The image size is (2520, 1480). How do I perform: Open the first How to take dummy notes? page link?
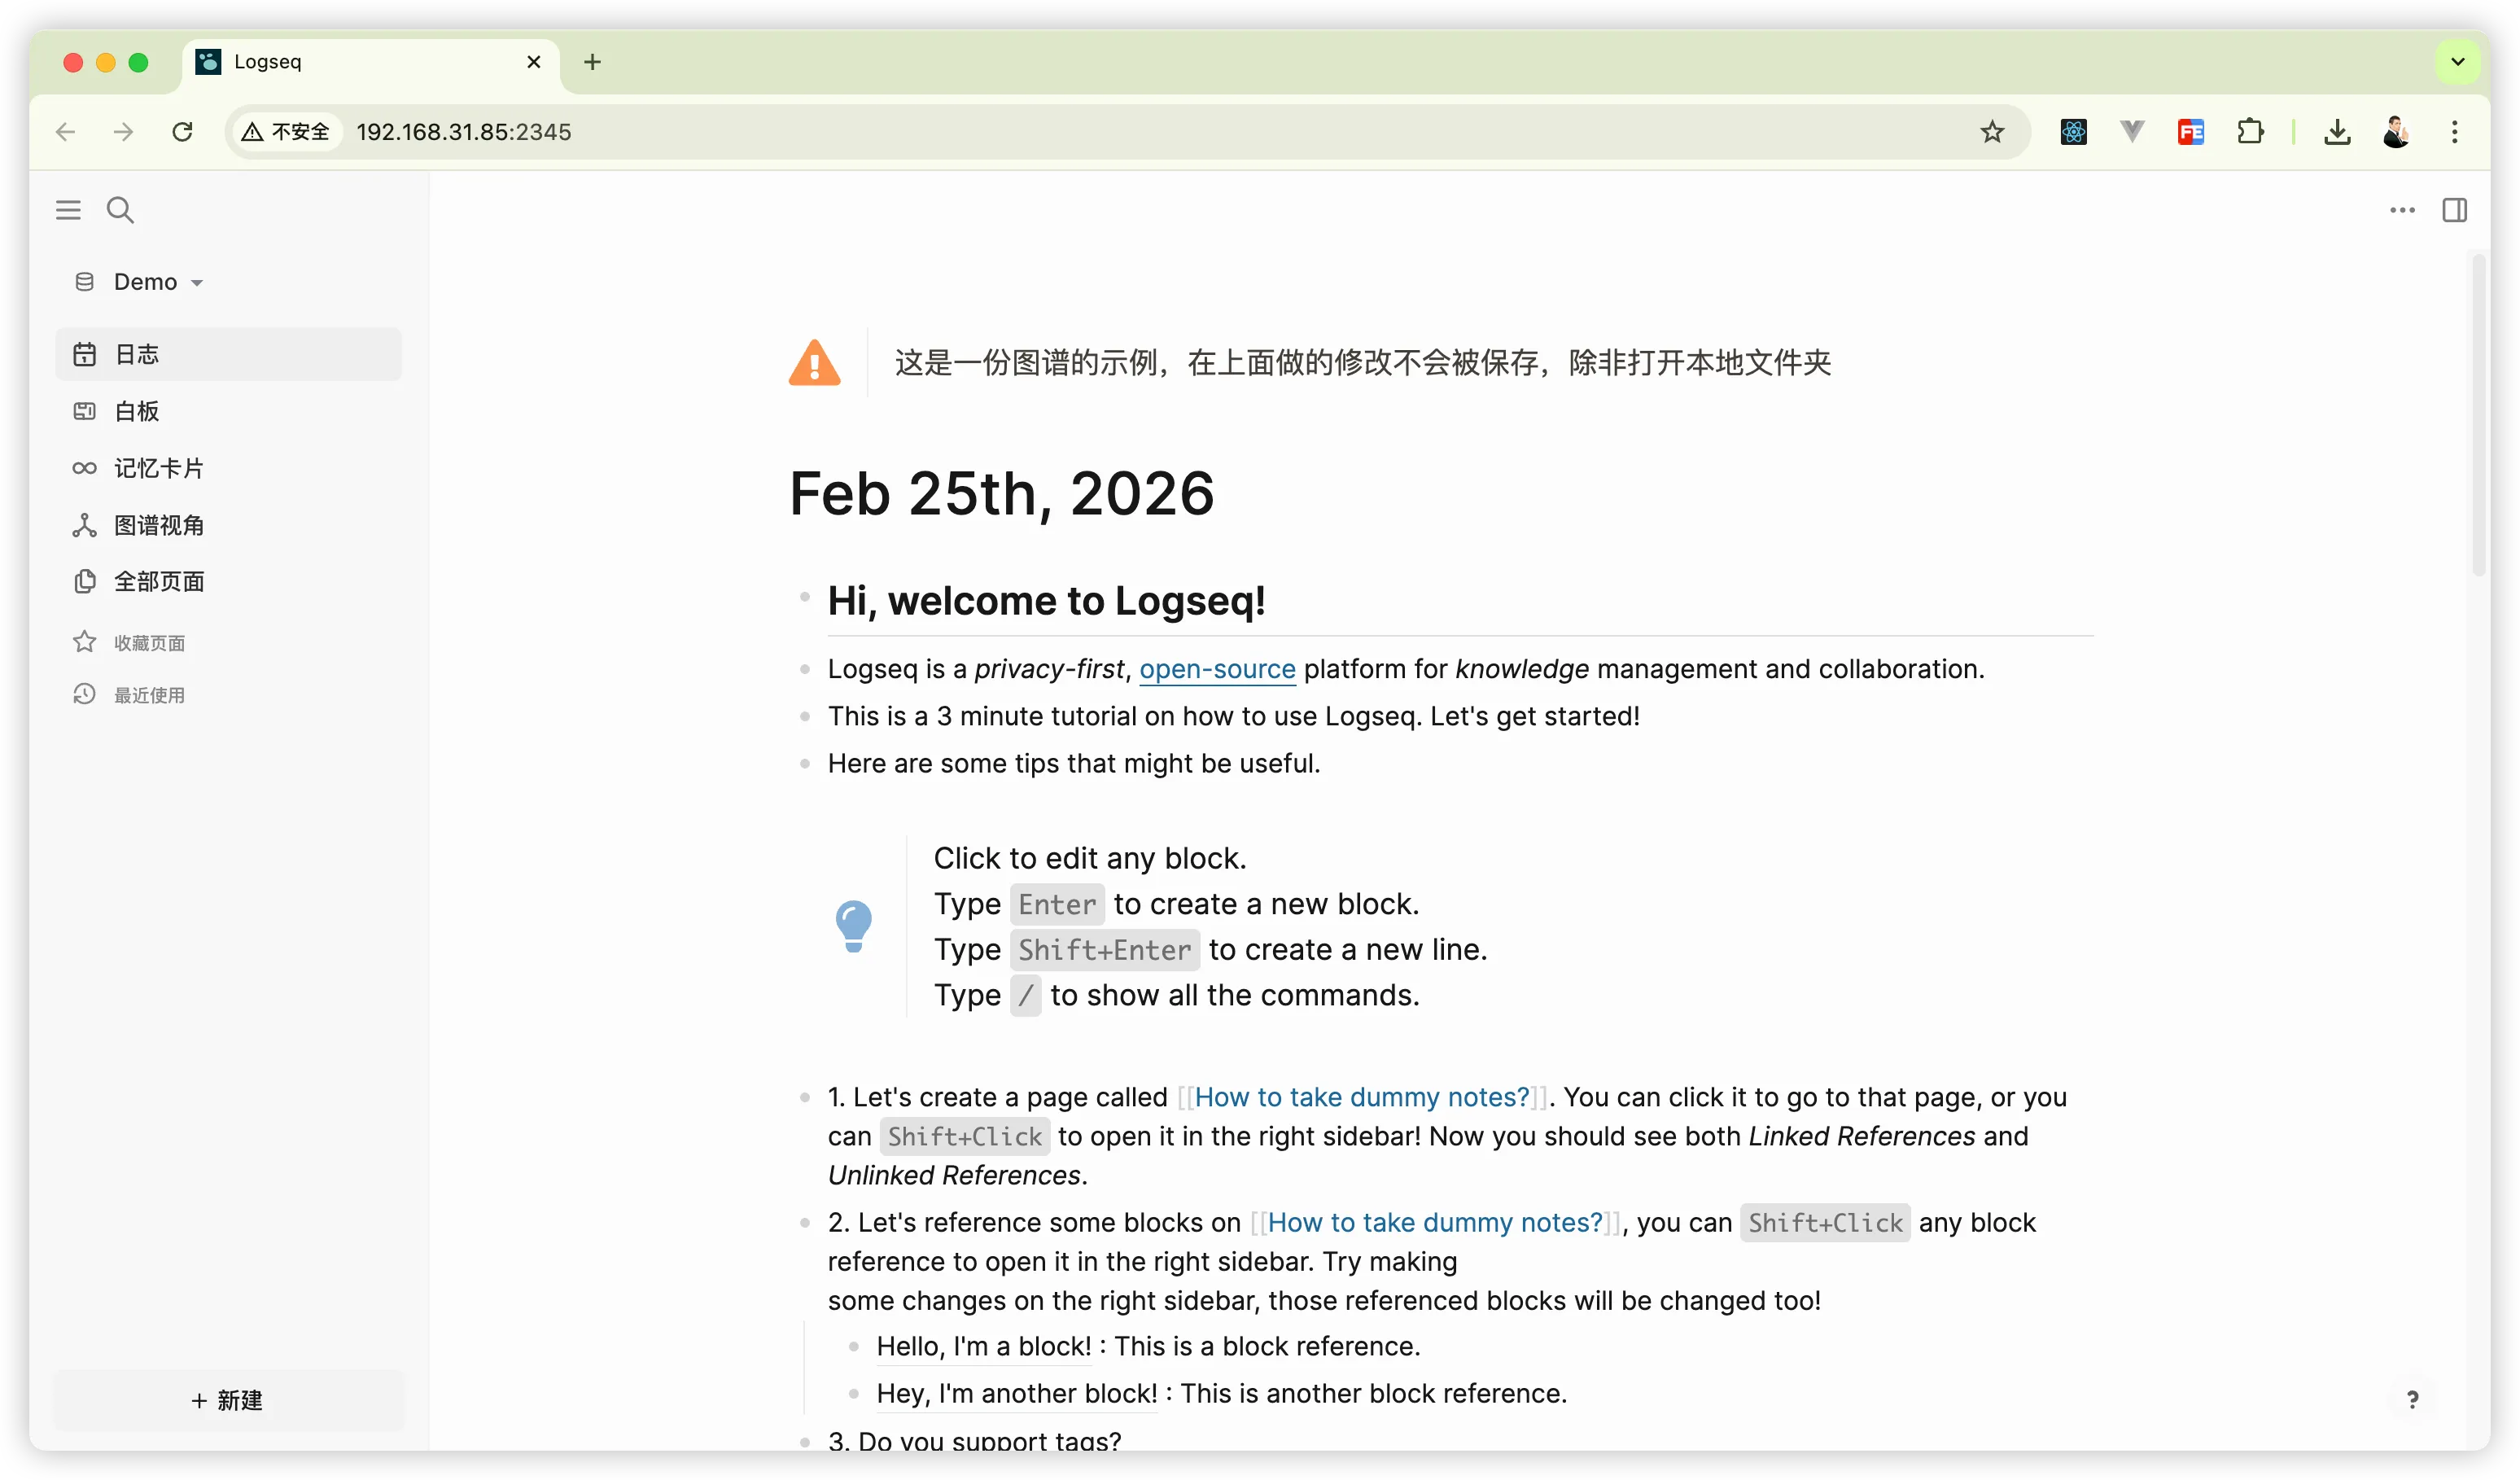point(1362,1097)
